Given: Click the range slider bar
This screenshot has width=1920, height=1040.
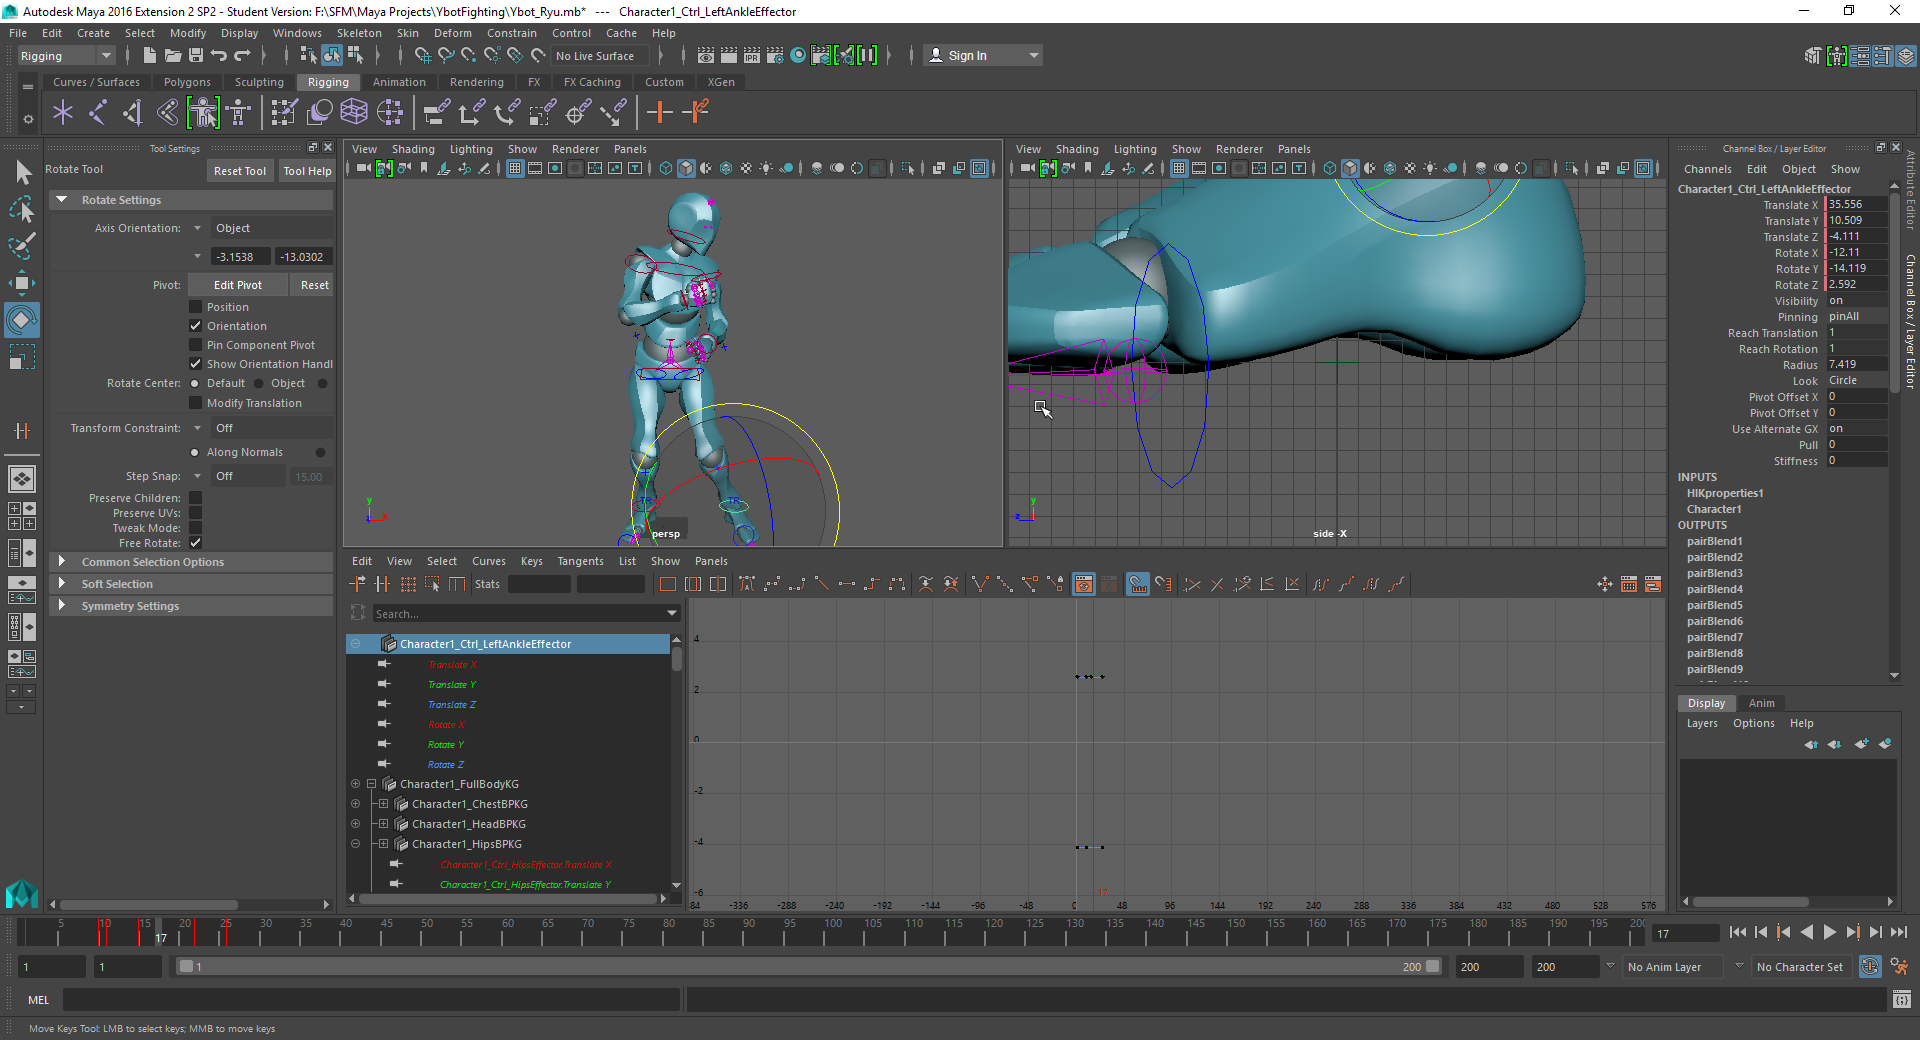Looking at the screenshot, I should (810, 967).
